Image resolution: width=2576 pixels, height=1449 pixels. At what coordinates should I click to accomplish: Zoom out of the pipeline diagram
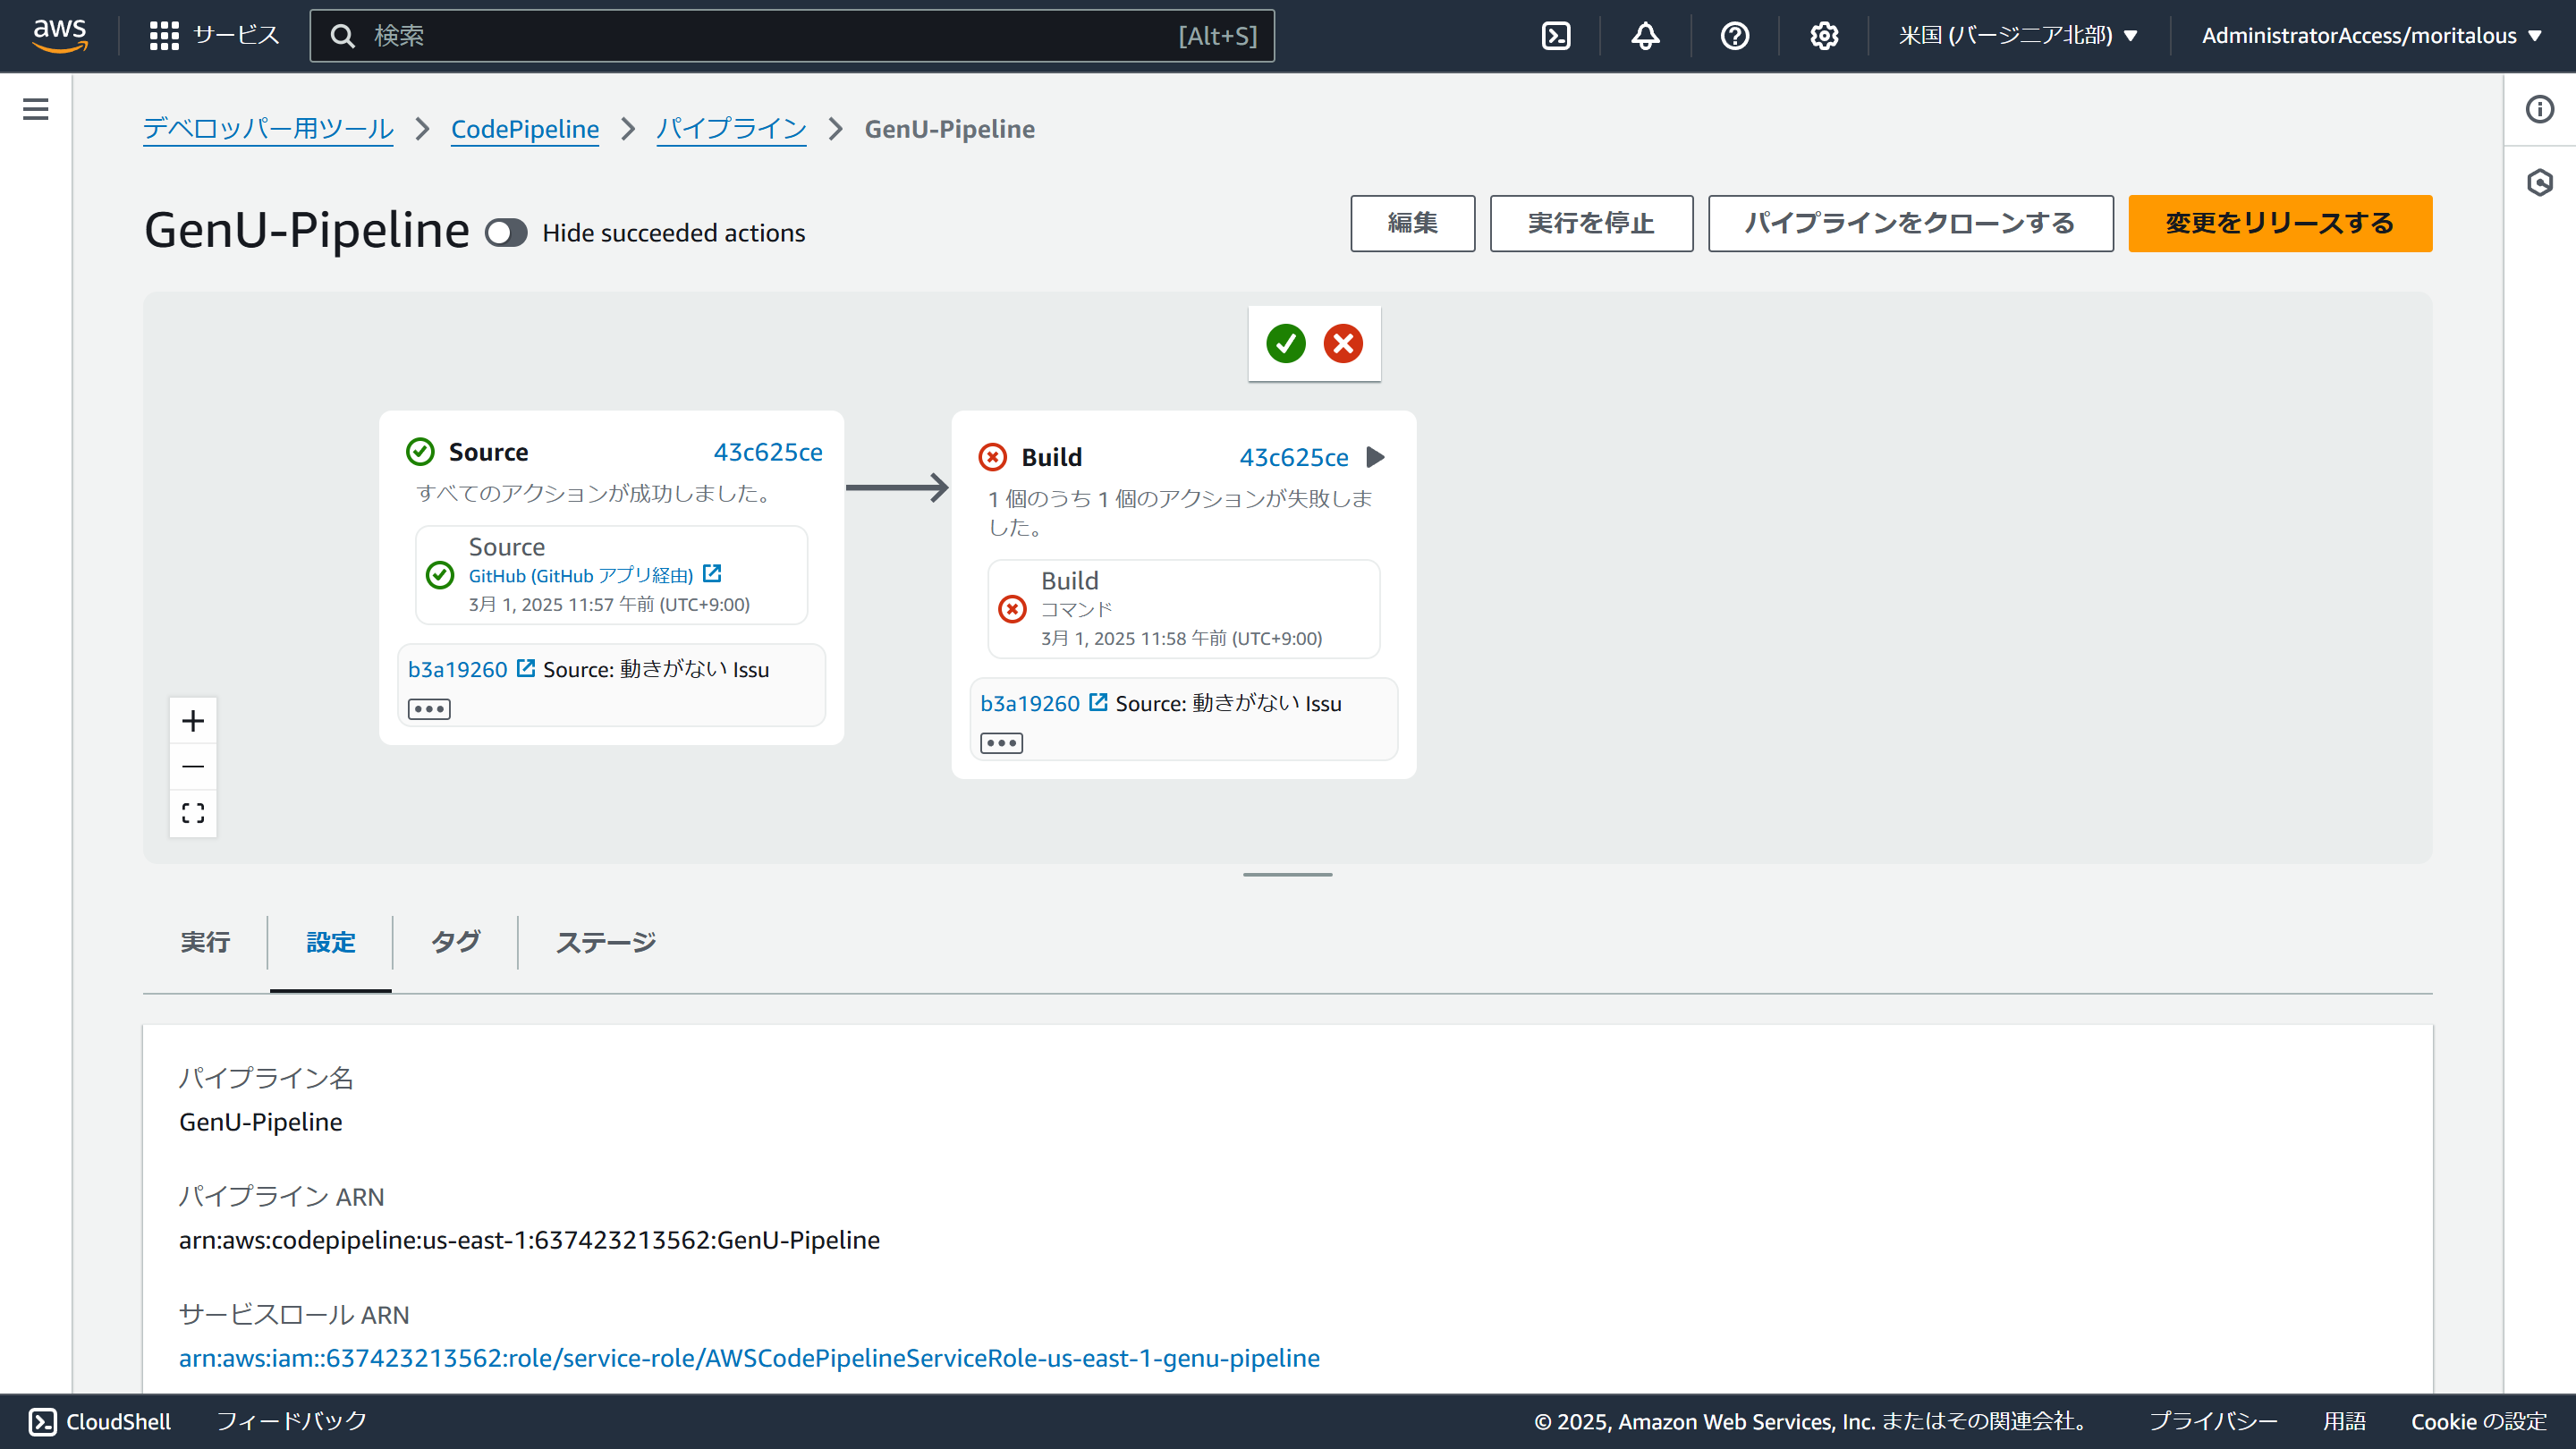point(192,766)
